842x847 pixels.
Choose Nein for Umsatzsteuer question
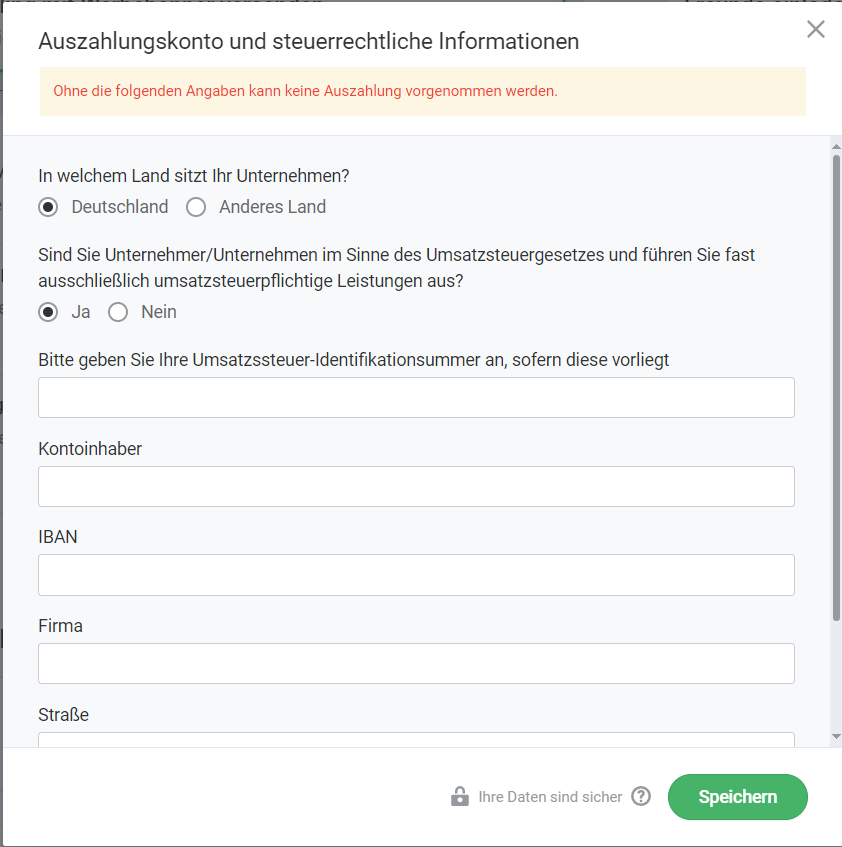coord(118,312)
